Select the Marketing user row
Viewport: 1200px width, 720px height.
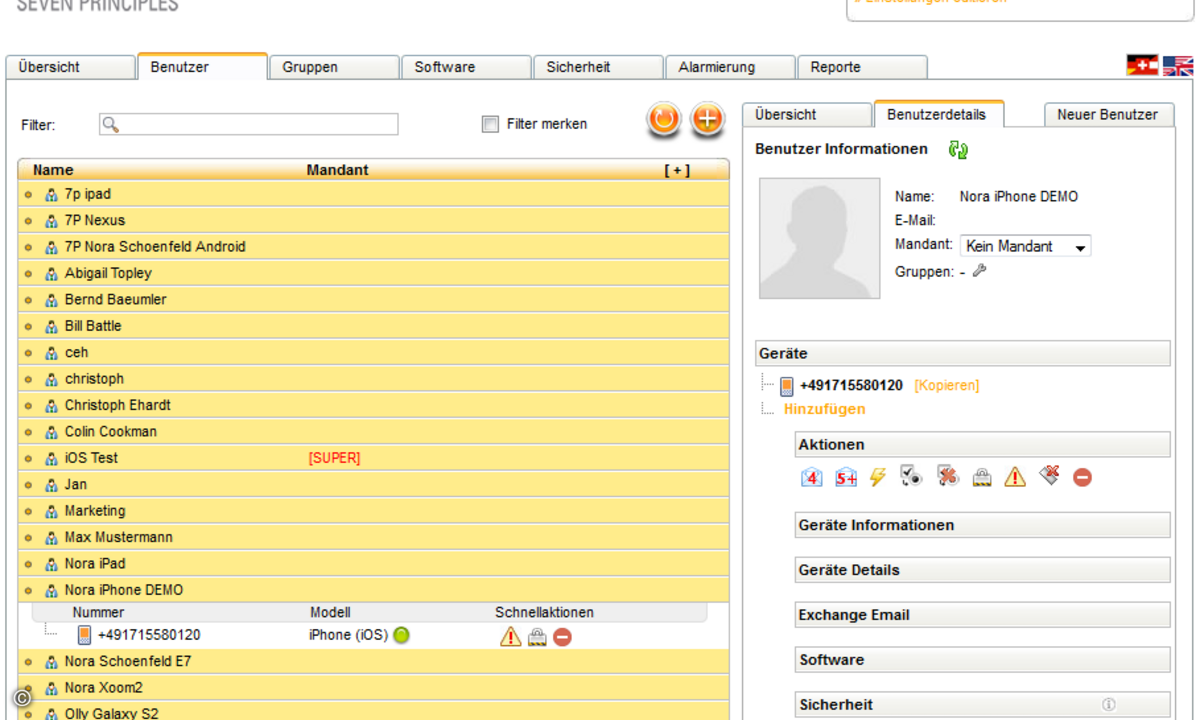coord(374,511)
